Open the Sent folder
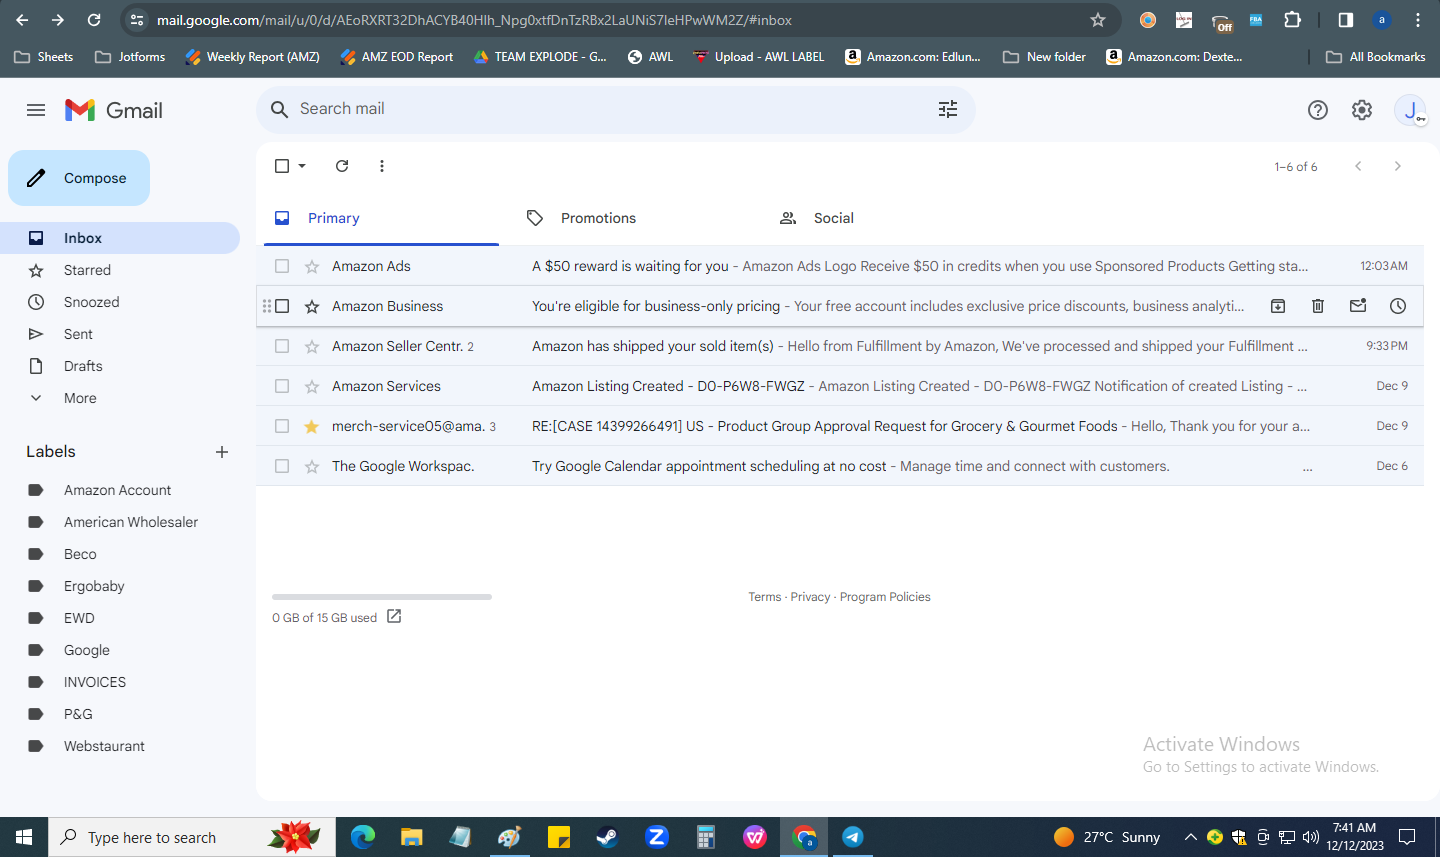 (x=120, y=334)
